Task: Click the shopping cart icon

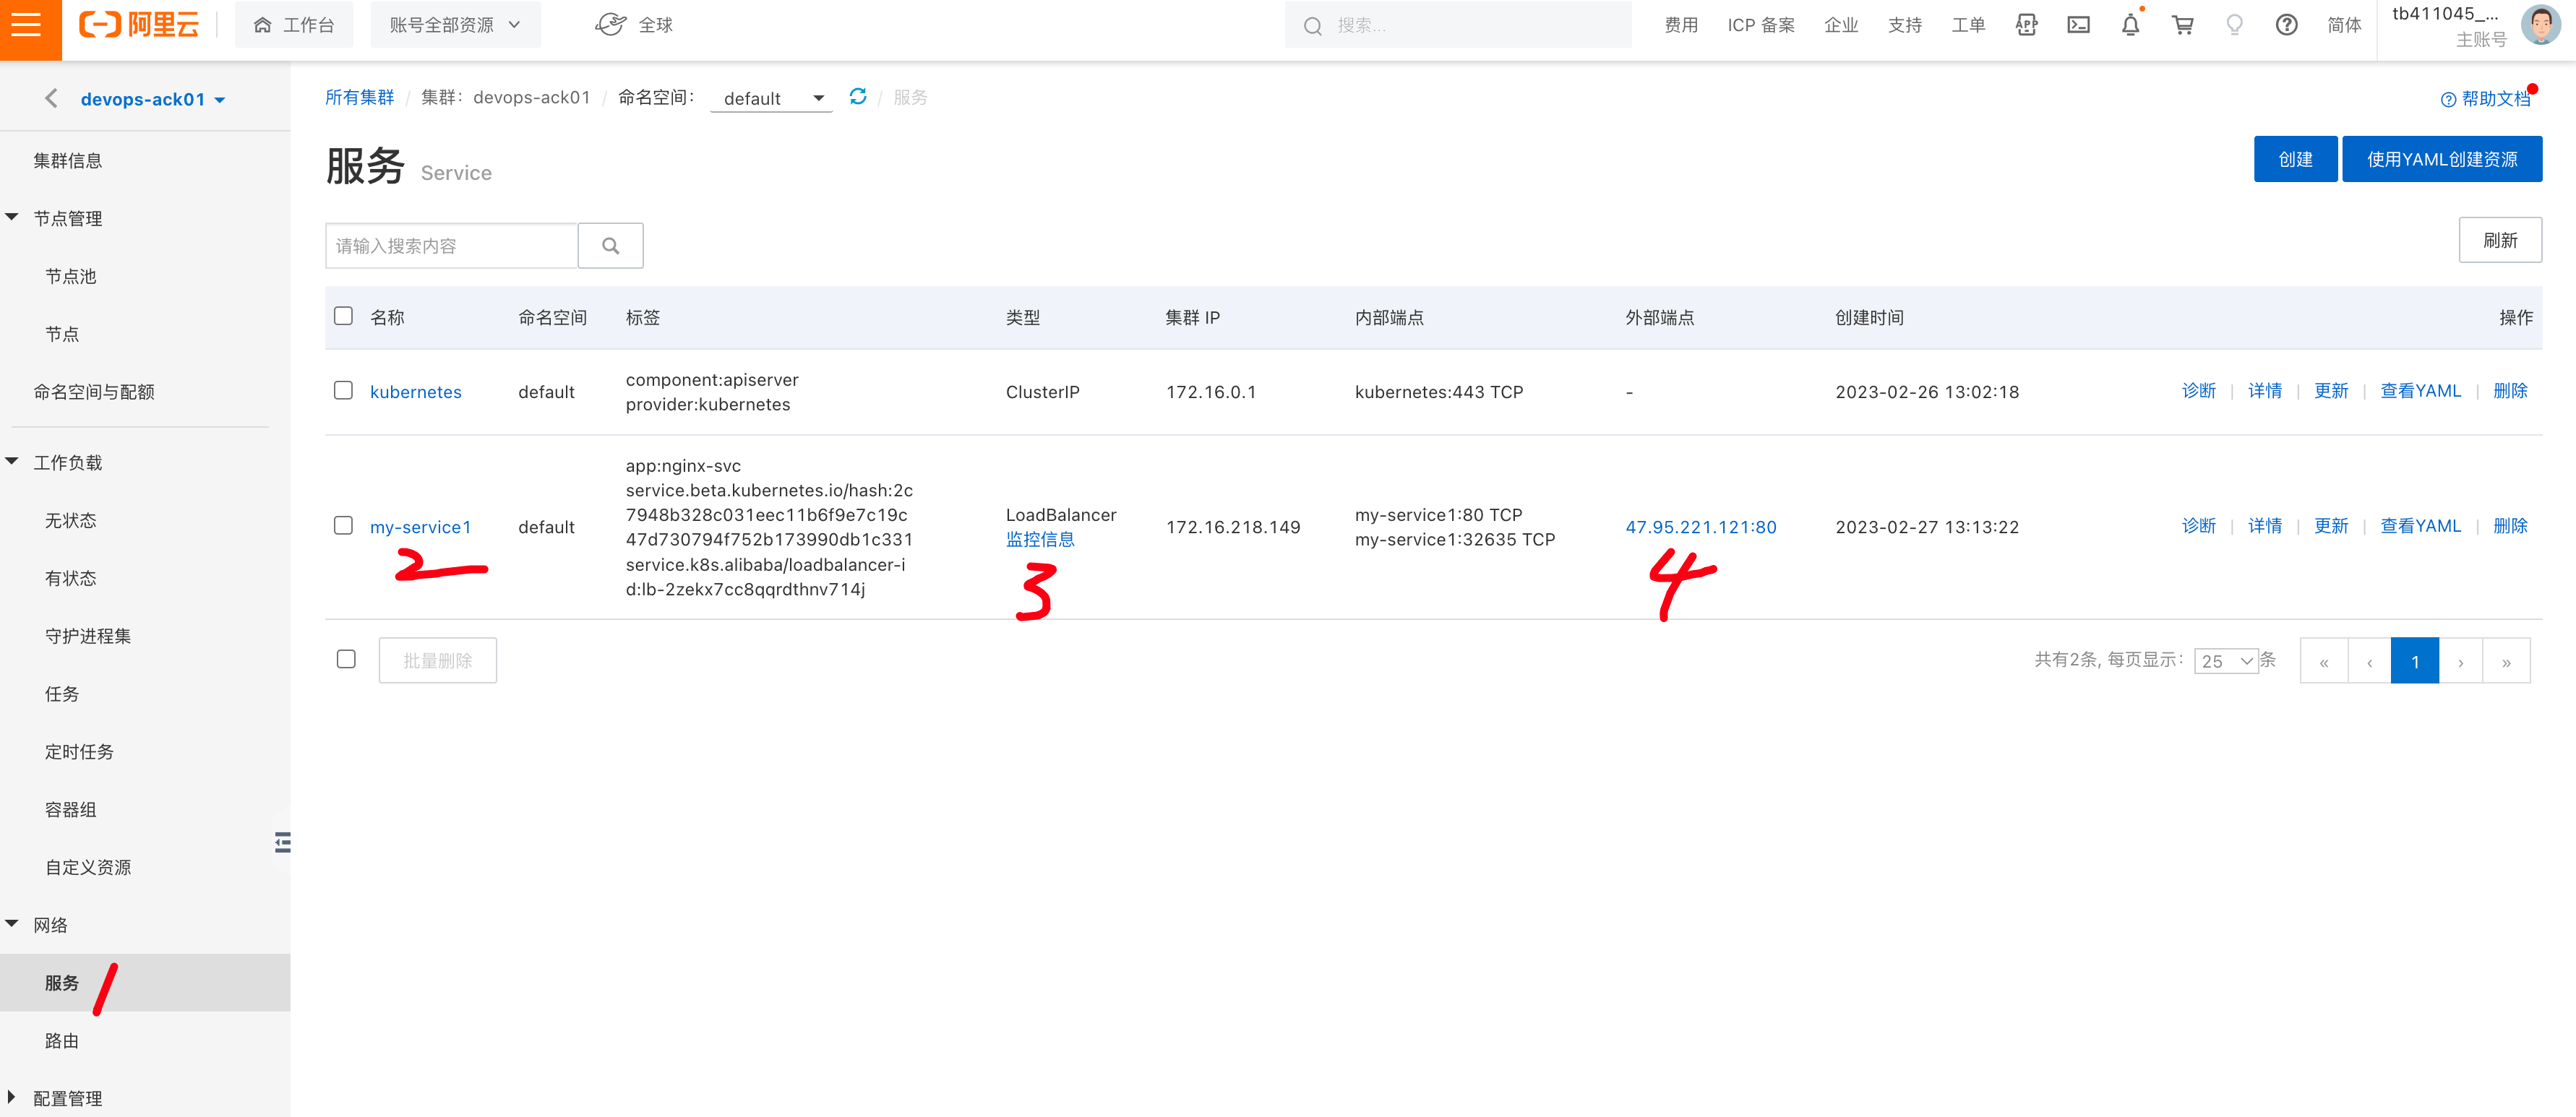Action: coord(2182,25)
